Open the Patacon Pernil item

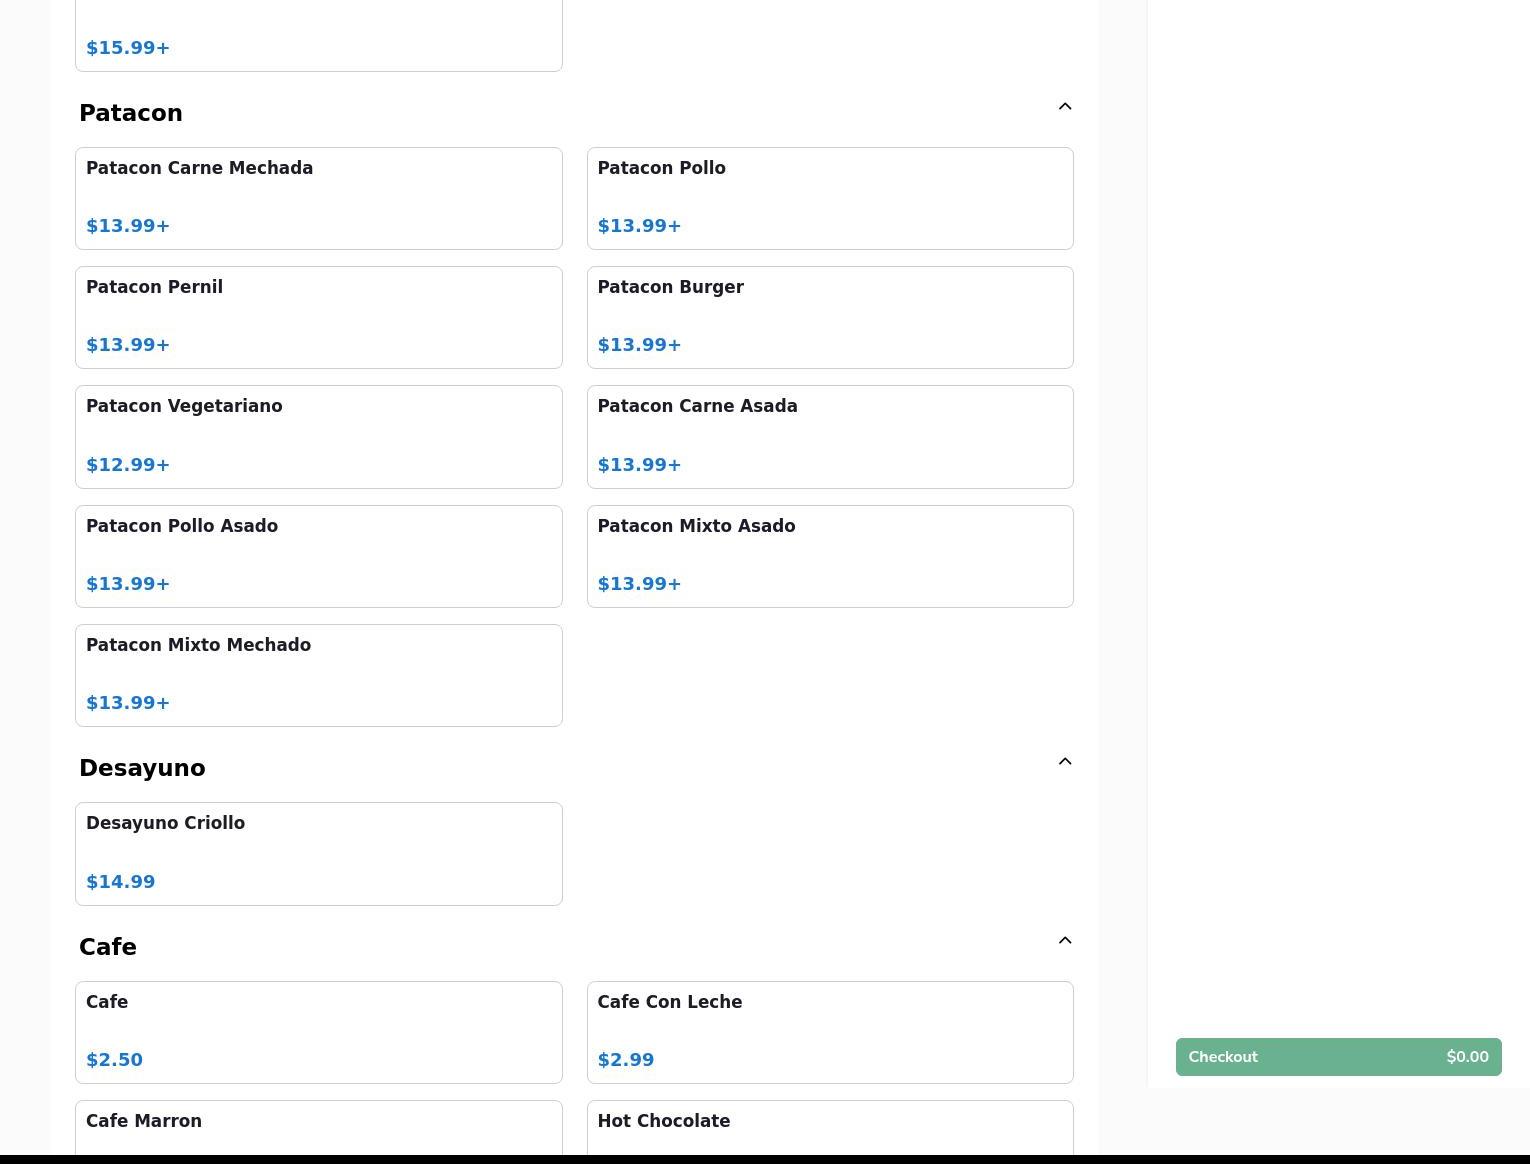(x=318, y=317)
